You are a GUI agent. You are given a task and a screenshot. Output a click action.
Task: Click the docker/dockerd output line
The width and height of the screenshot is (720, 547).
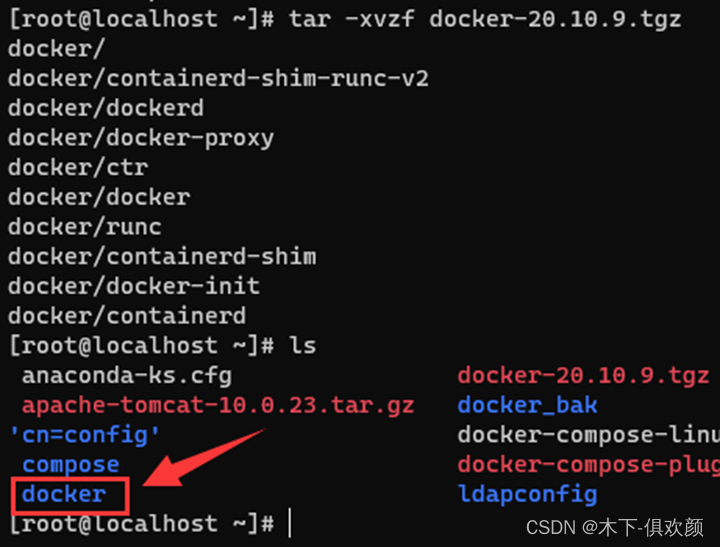[106, 108]
